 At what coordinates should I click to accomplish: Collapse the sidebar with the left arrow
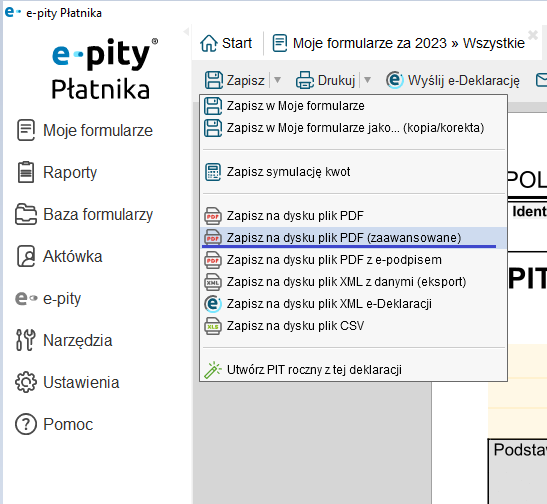point(186,32)
